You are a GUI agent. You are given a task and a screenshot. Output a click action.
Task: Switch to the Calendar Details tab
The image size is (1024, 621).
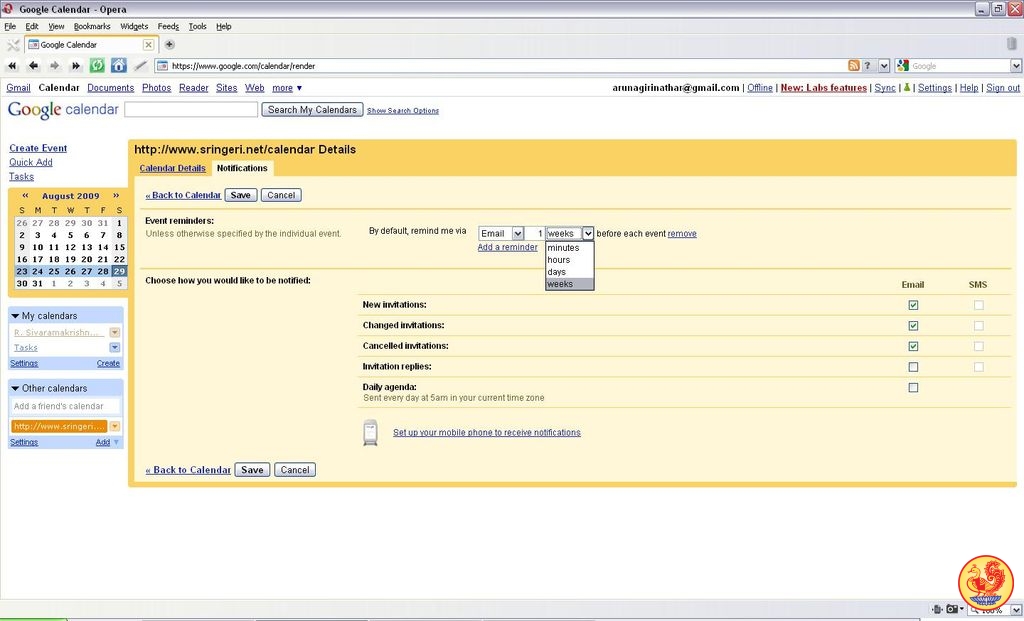[172, 168]
